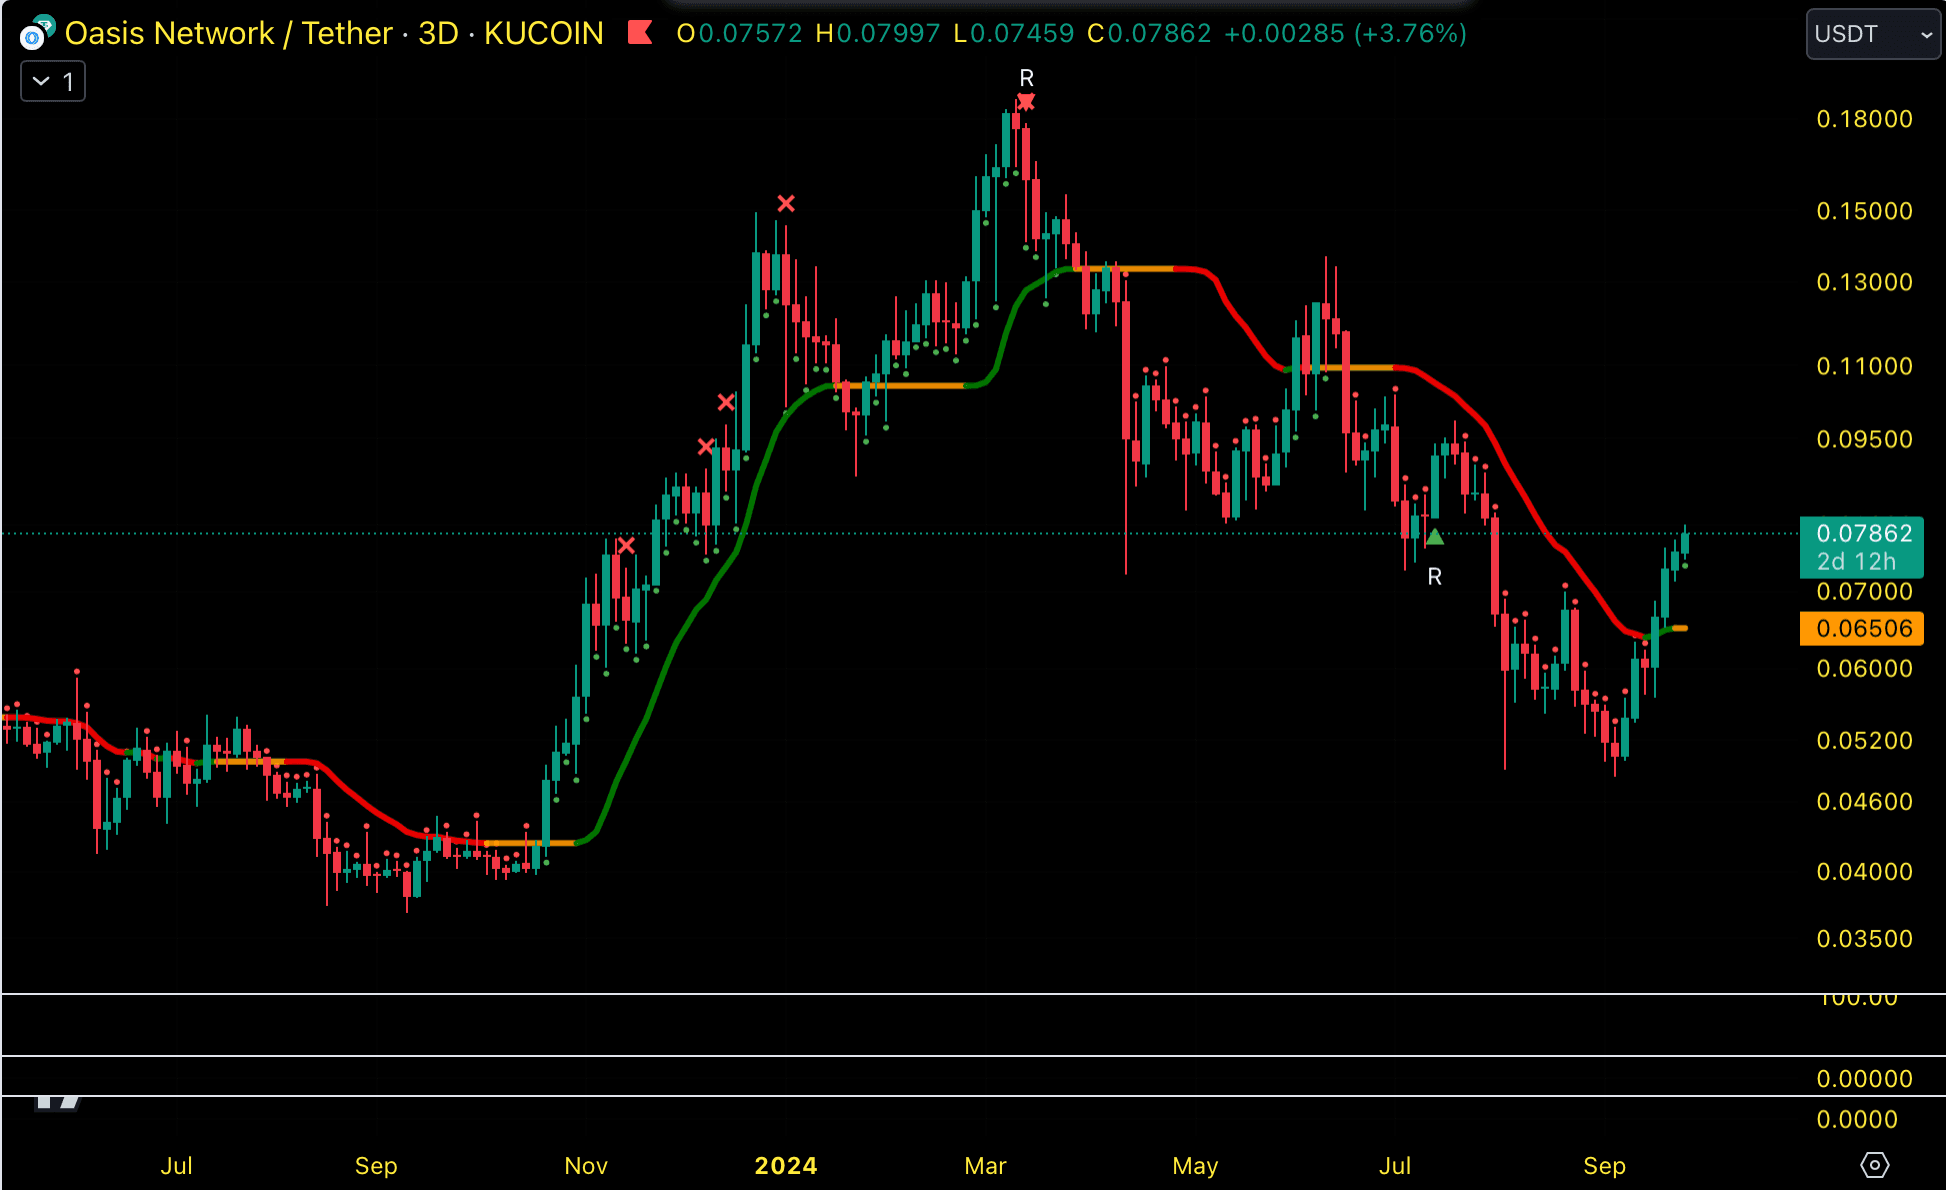Click the 0.11000 price scale label
Screen dimensions: 1946x1190
pyautogui.click(x=1864, y=366)
